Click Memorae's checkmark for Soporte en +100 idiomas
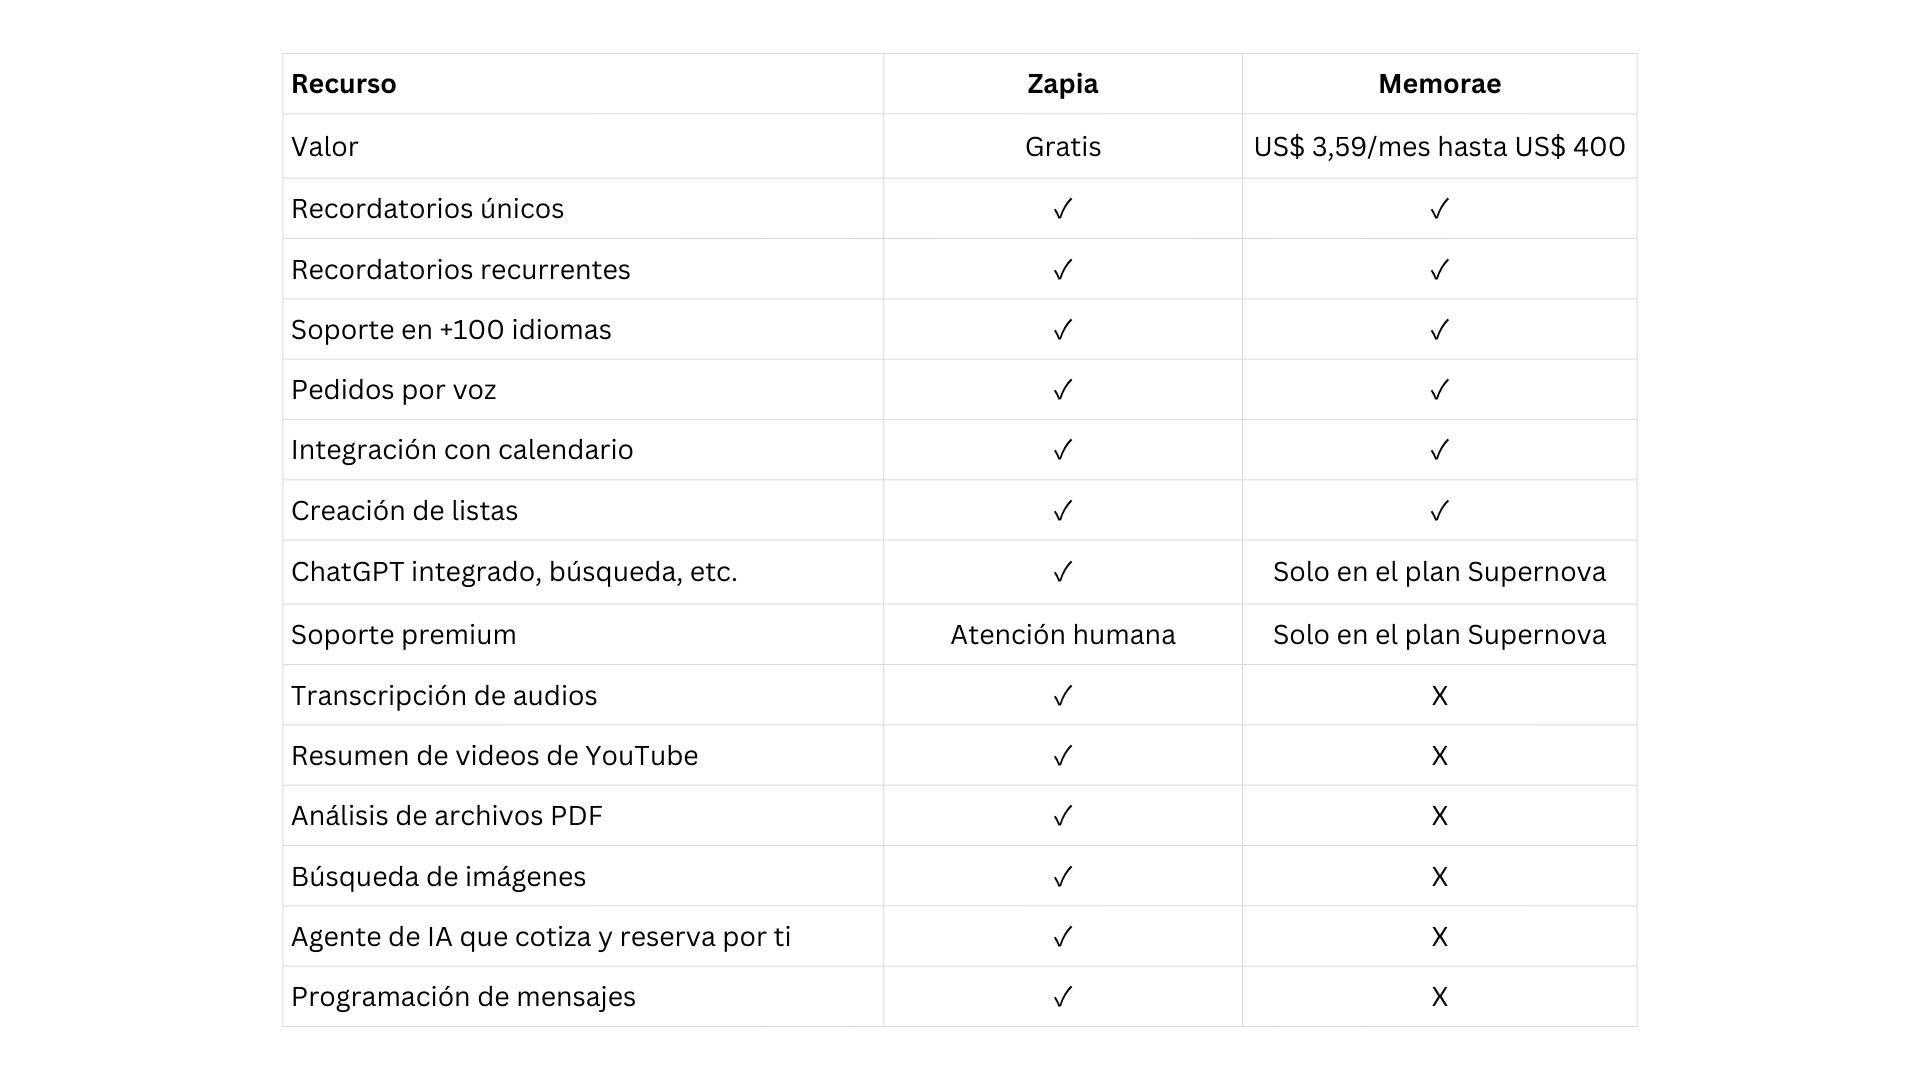This screenshot has width=1920, height=1080. pos(1439,330)
